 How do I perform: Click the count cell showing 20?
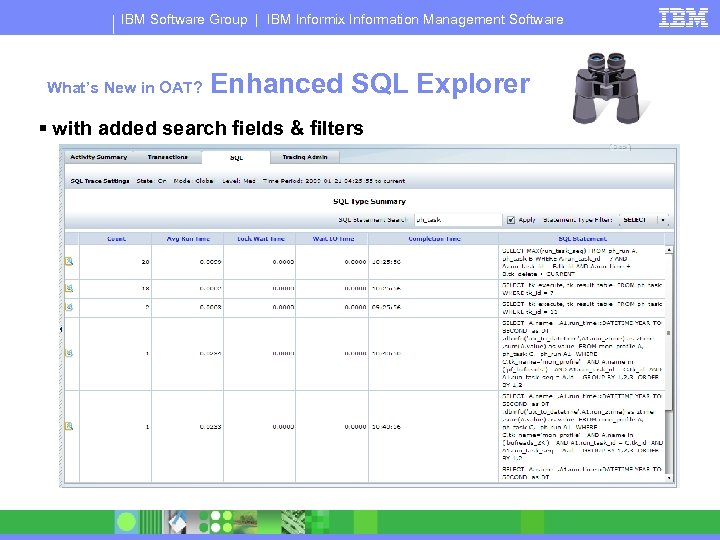point(116,262)
